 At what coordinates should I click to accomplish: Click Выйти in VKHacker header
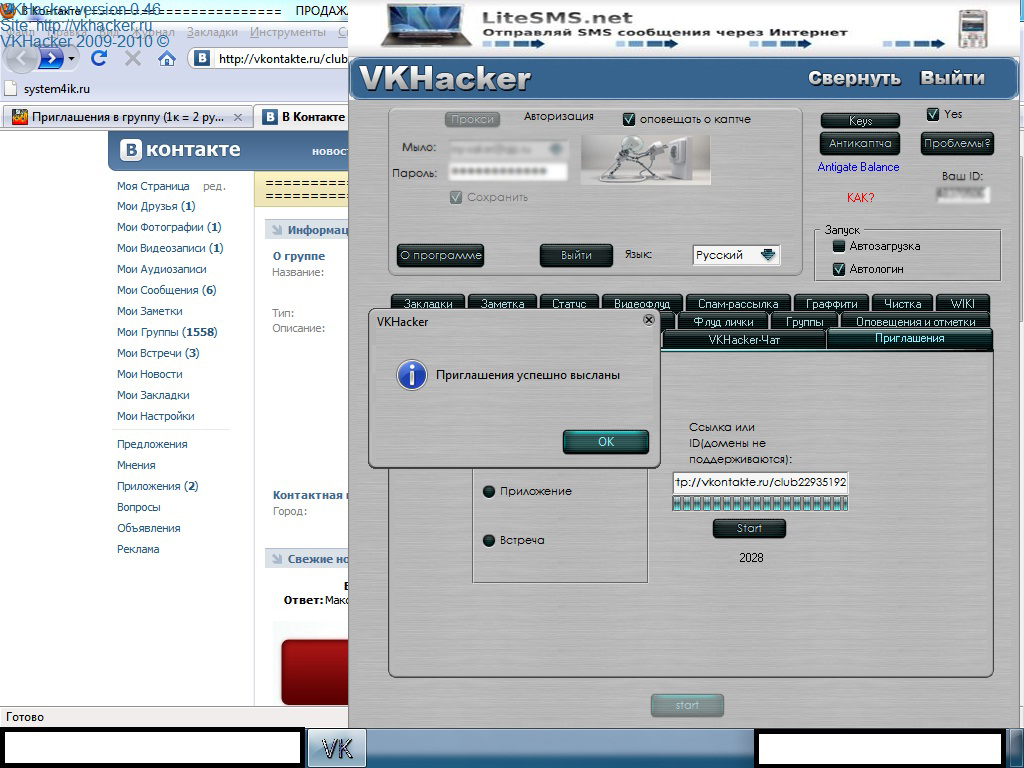pos(952,78)
